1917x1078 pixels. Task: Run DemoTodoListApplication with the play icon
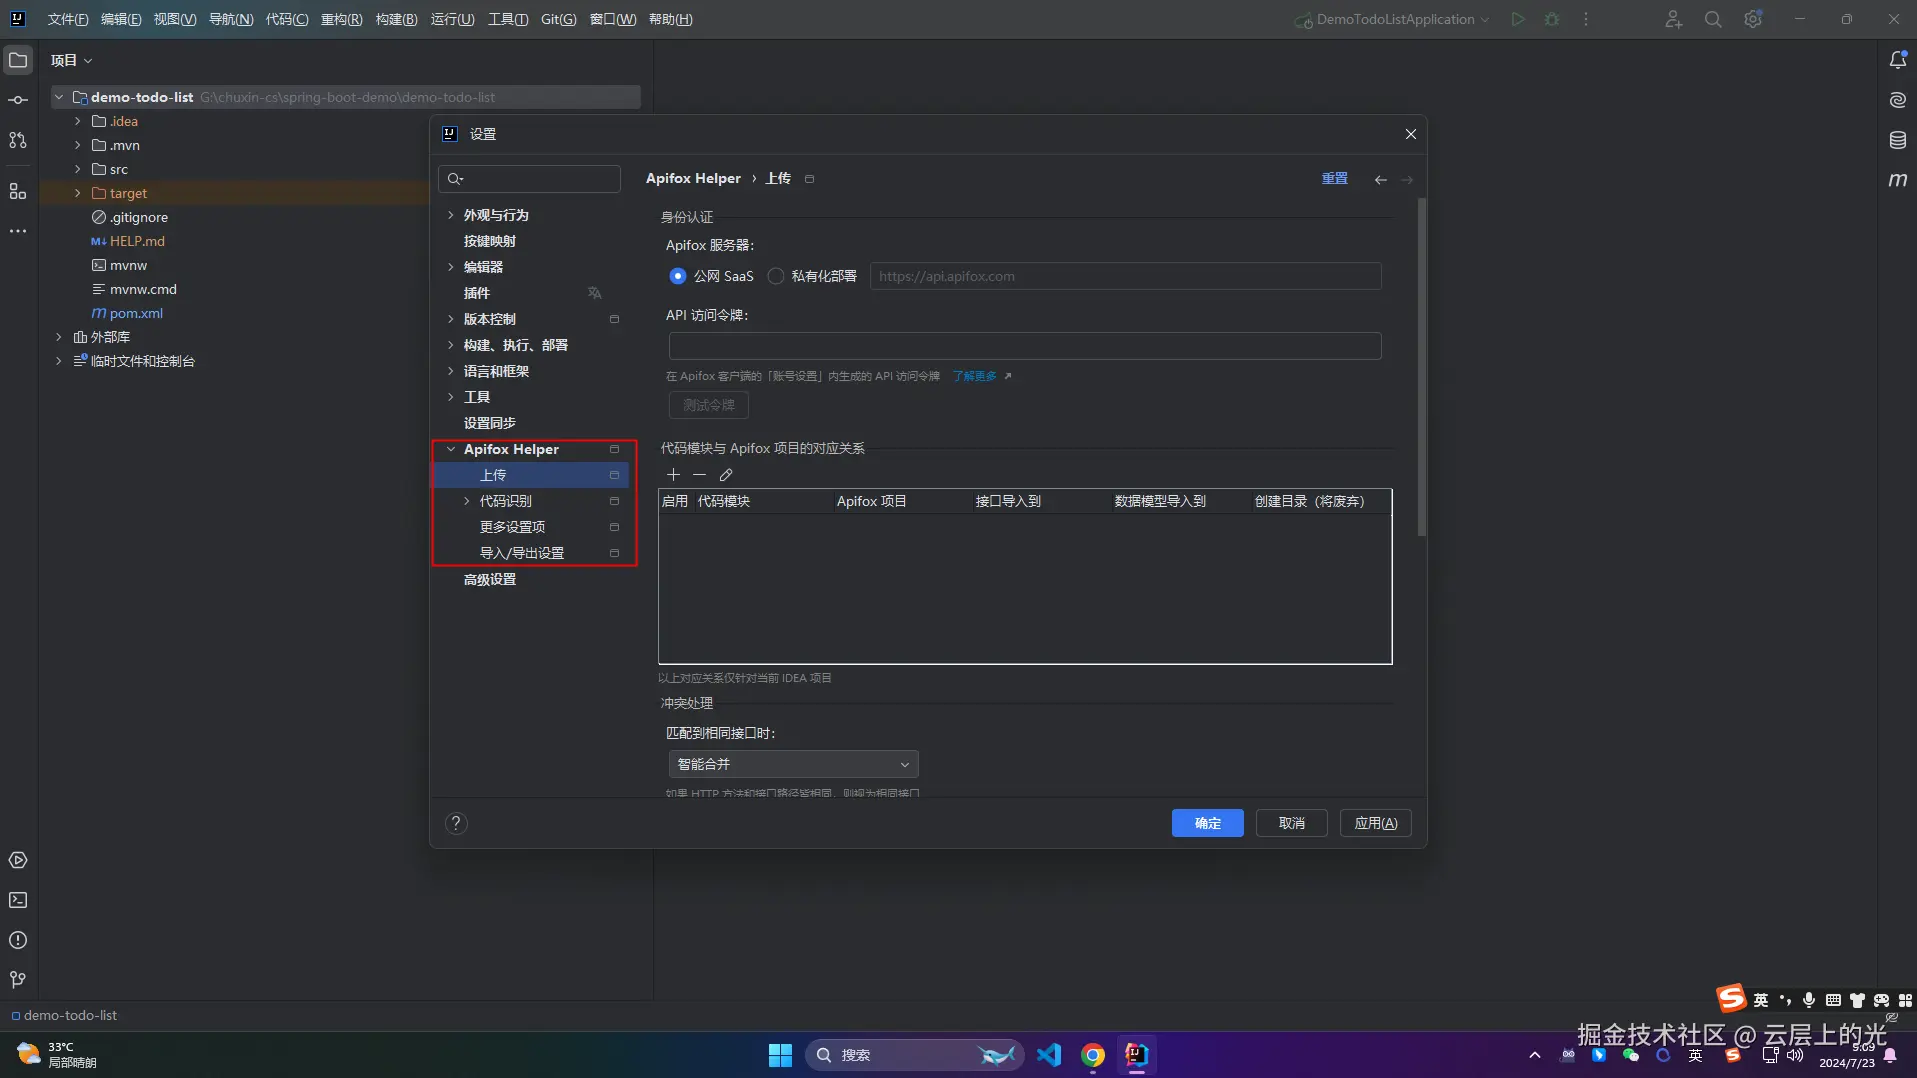[x=1518, y=19]
